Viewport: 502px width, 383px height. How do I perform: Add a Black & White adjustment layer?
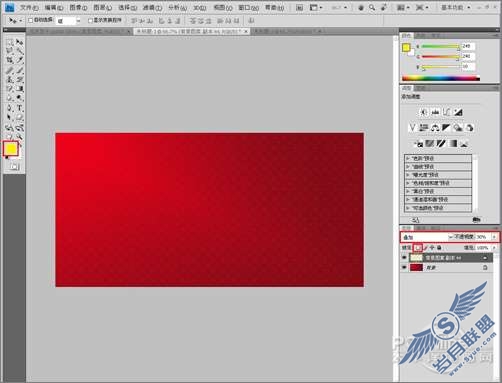(446, 128)
